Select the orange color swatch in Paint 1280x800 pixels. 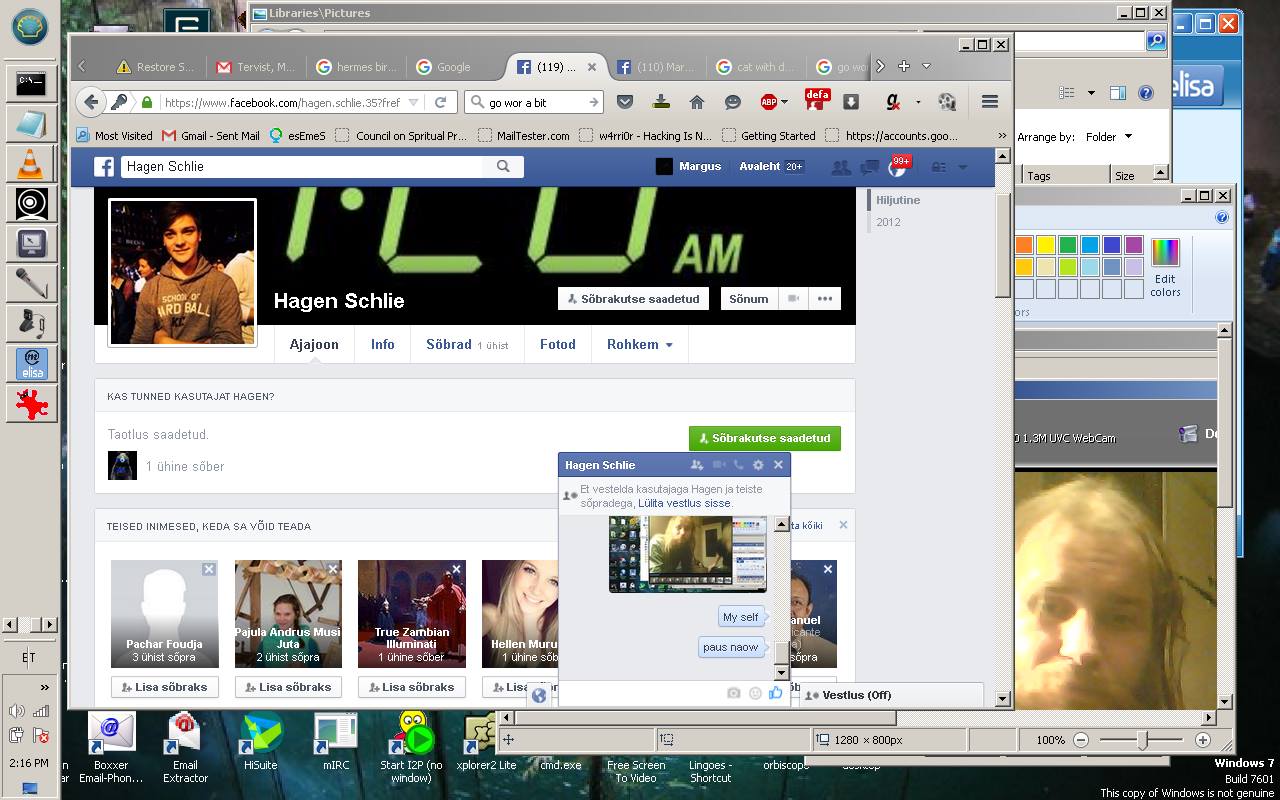coord(1024,245)
